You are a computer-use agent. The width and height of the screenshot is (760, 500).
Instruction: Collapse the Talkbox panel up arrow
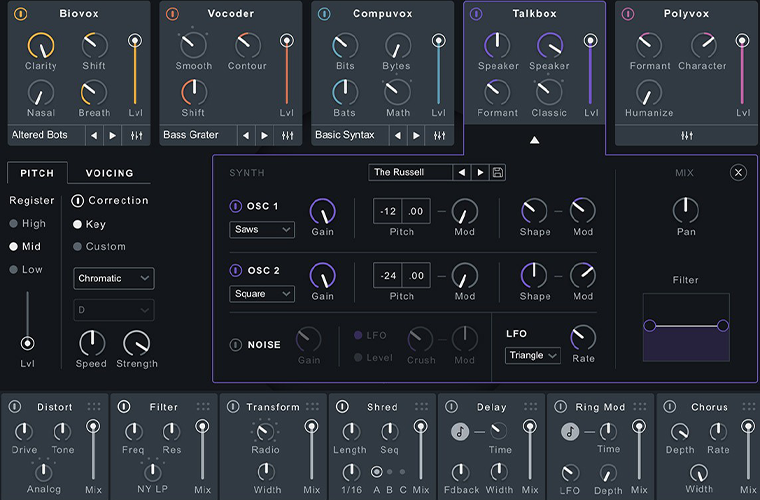point(534,140)
